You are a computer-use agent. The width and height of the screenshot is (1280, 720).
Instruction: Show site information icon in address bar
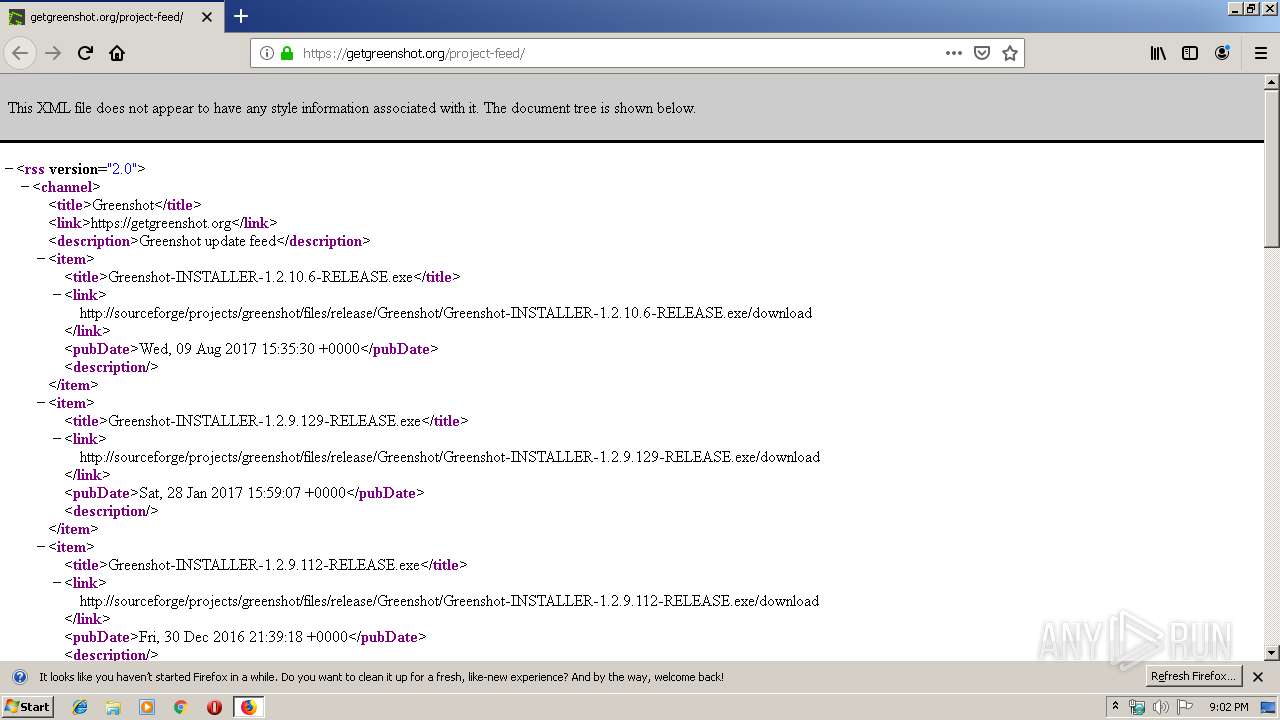pyautogui.click(x=267, y=53)
